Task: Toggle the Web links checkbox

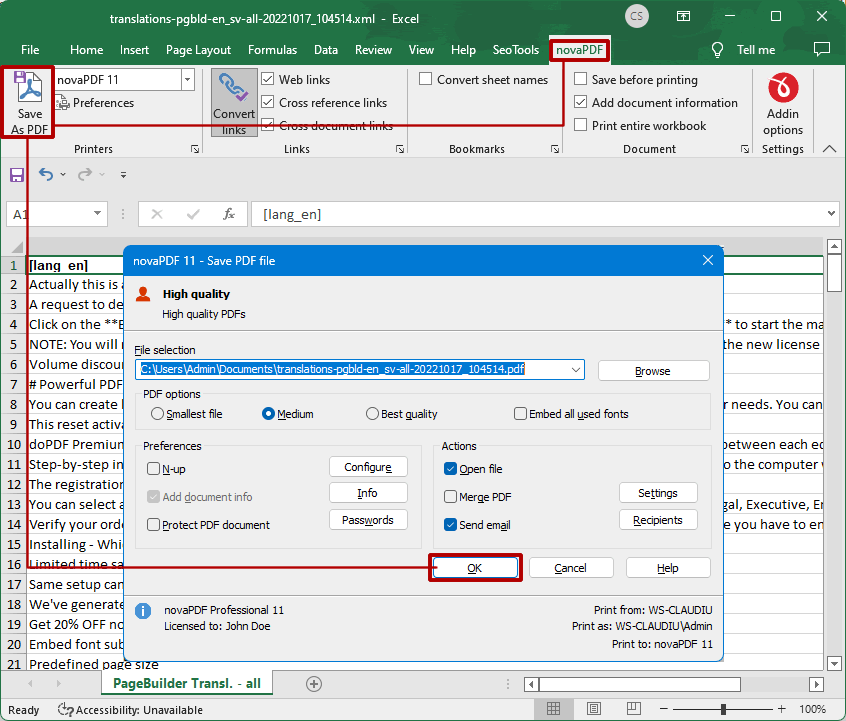Action: (268, 79)
